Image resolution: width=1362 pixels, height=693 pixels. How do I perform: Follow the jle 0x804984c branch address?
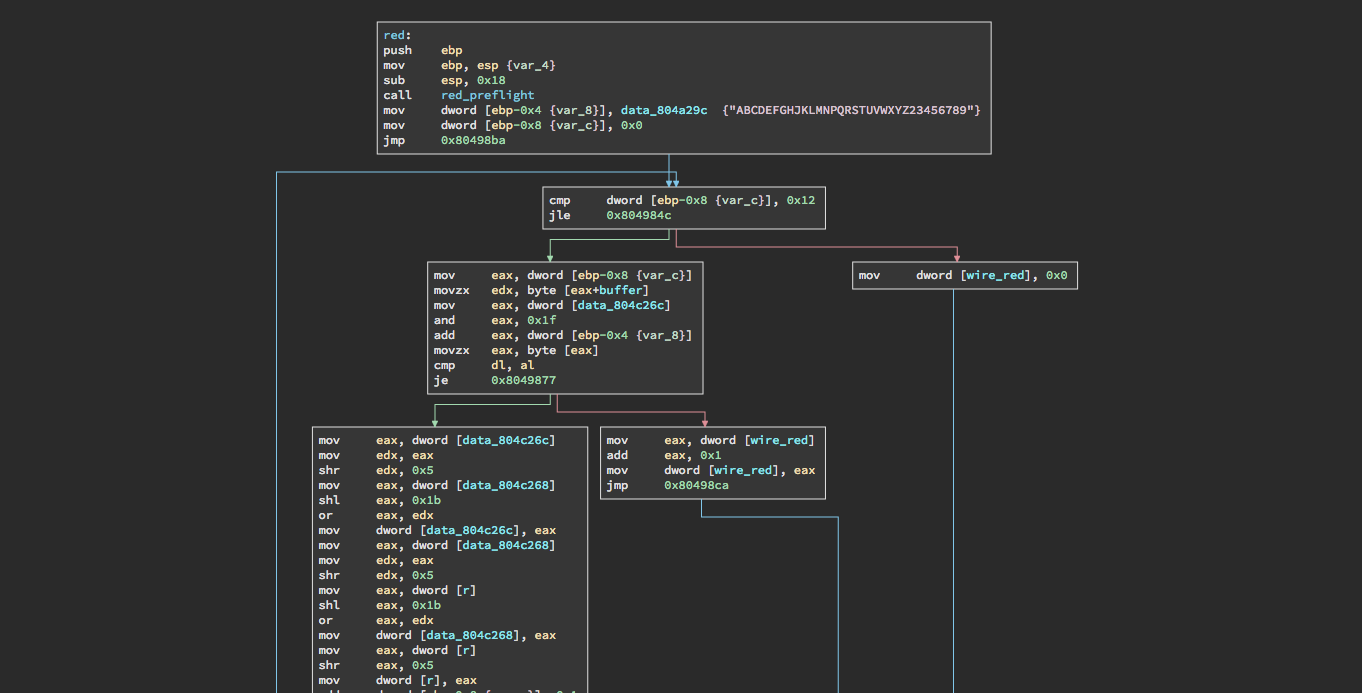[x=639, y=215]
